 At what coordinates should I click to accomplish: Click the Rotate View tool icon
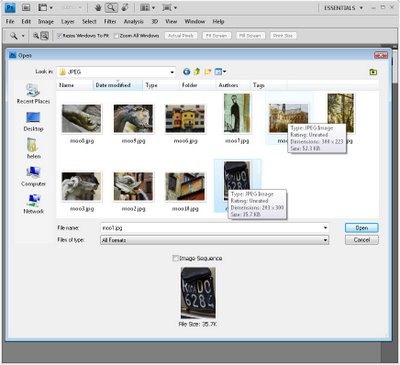[125, 8]
